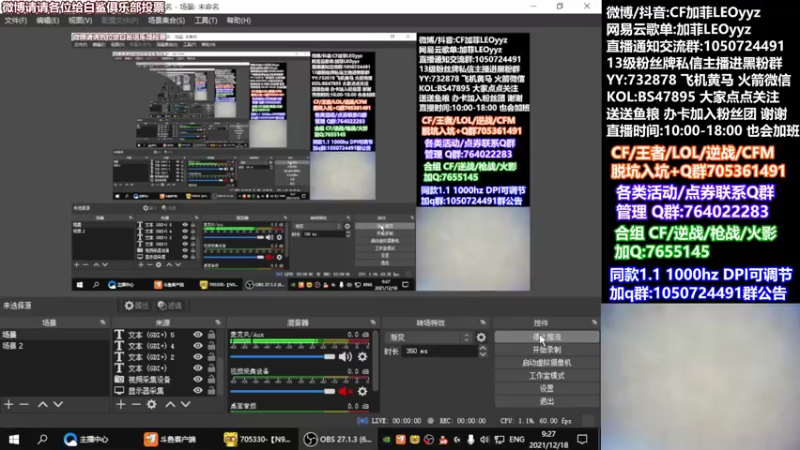The image size is (800, 450).
Task: Select source 文本 (GDI+) 4
Action: tap(151, 346)
